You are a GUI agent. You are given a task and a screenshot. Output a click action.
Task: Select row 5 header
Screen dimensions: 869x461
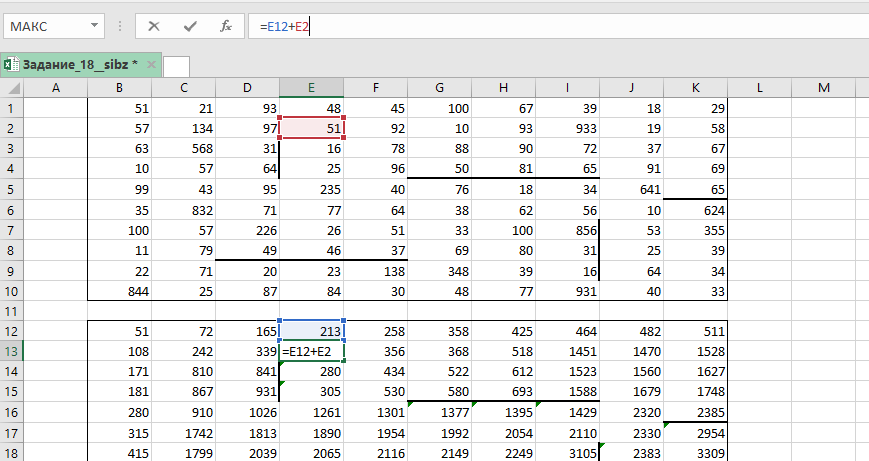click(x=11, y=189)
